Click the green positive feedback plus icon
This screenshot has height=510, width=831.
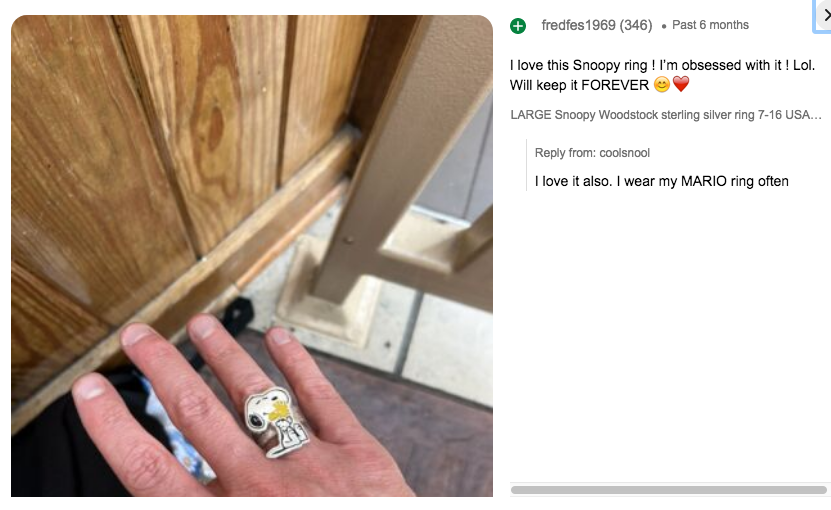[518, 25]
